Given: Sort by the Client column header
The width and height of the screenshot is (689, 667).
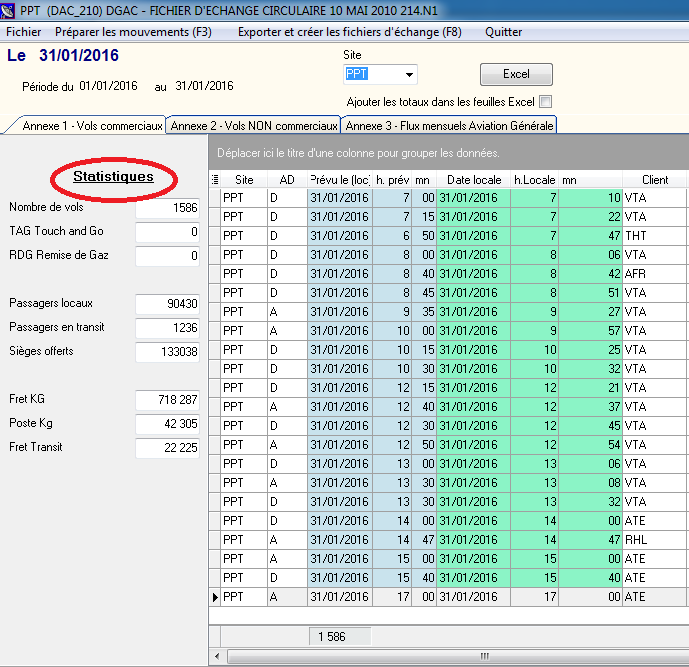Looking at the screenshot, I should (655, 179).
